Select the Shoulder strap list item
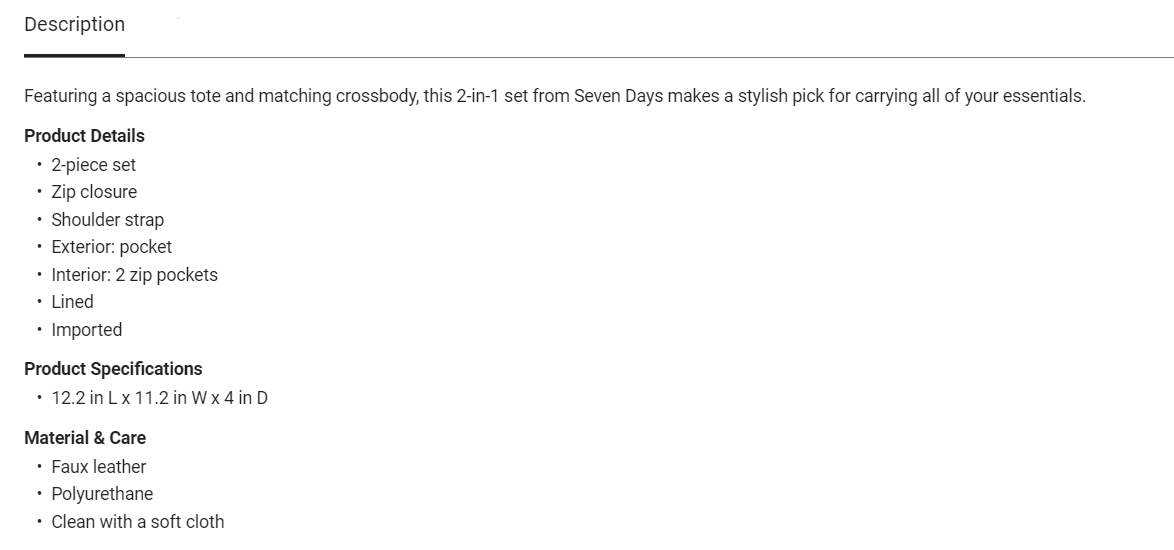Image resolution: width=1174 pixels, height=550 pixels. click(x=107, y=220)
